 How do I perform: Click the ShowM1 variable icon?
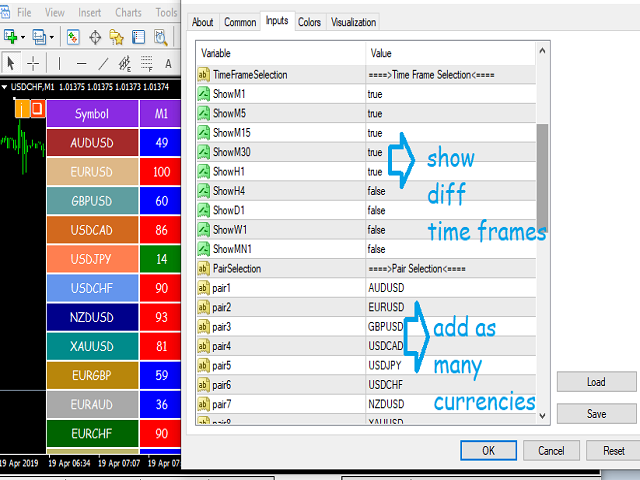coord(203,94)
